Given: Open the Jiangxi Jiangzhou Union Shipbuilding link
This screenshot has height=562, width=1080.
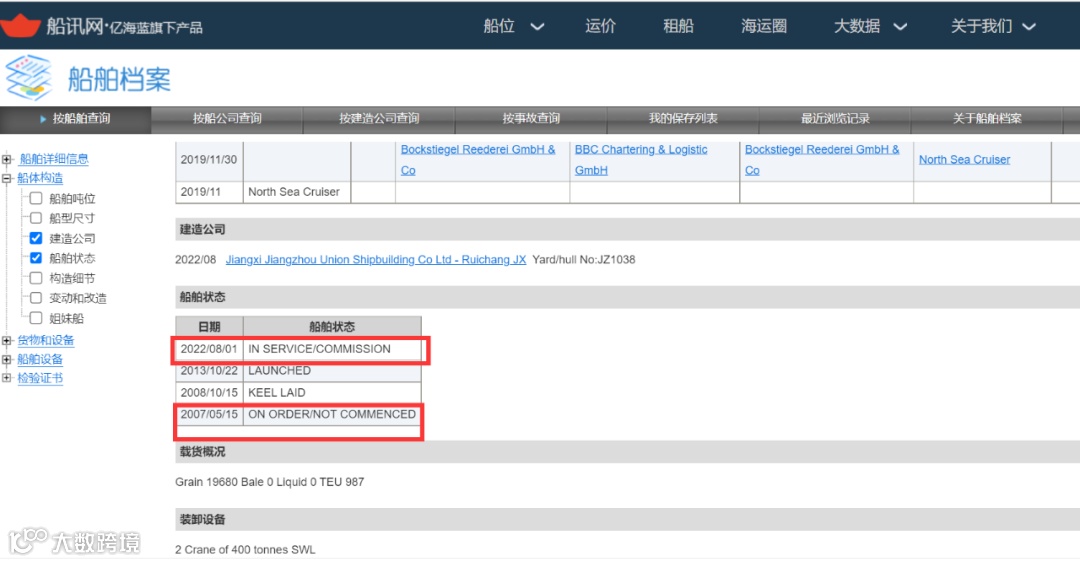Looking at the screenshot, I should (375, 260).
